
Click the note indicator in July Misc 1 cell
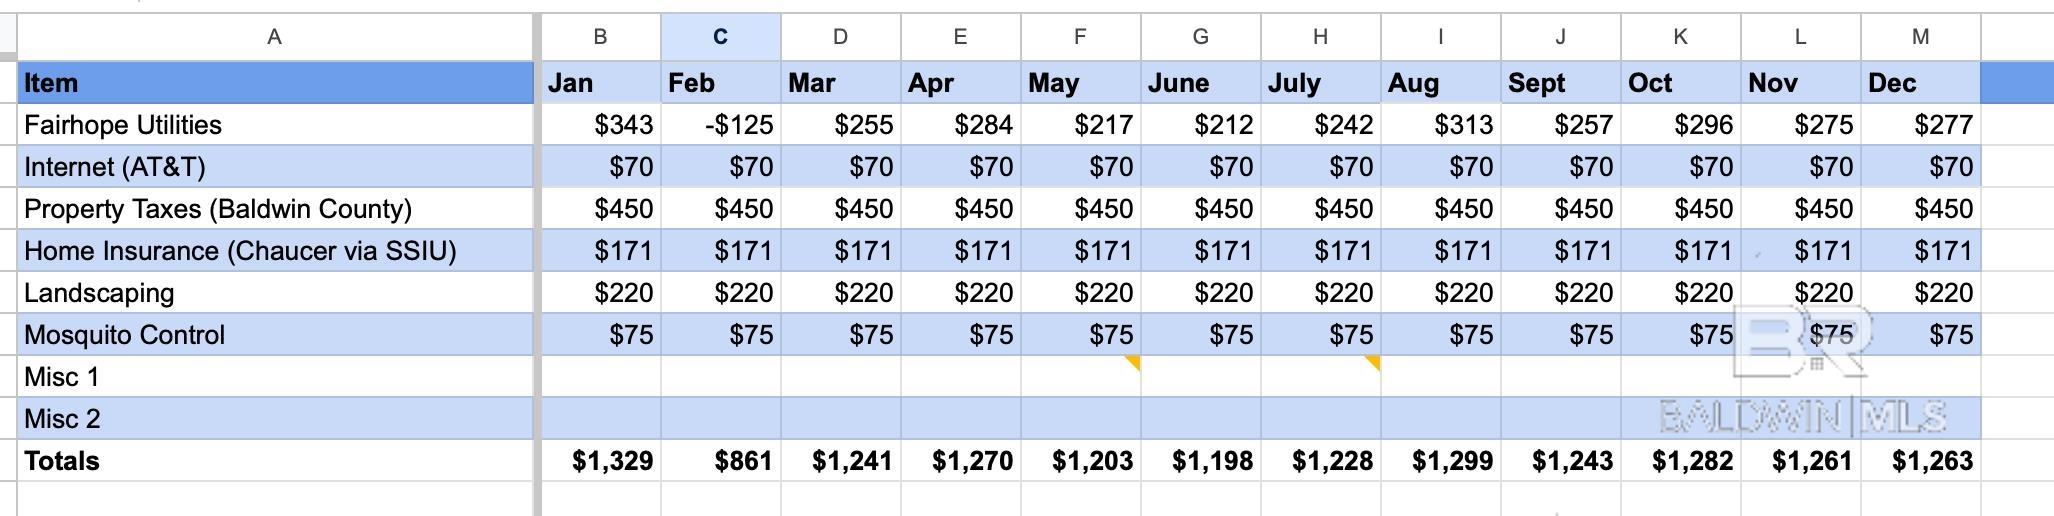pyautogui.click(x=1373, y=363)
